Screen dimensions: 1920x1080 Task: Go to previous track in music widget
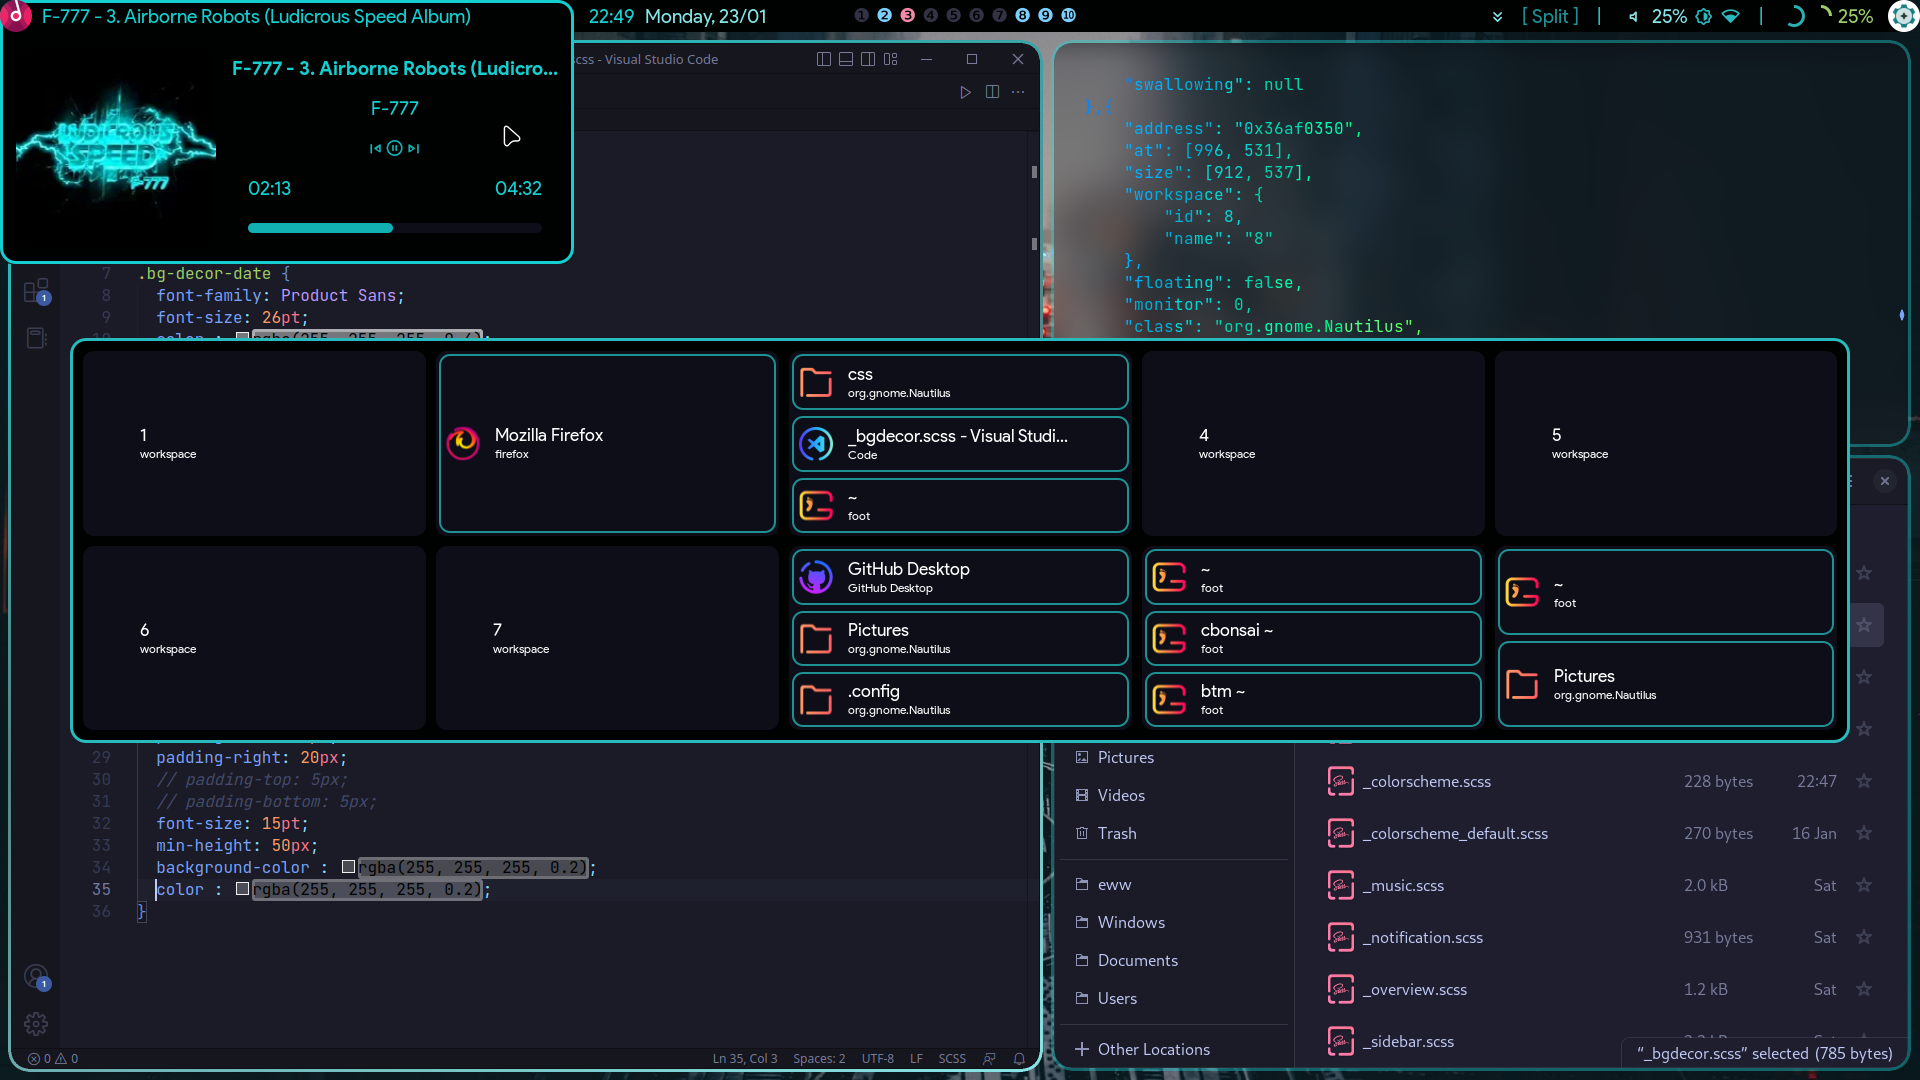(375, 148)
